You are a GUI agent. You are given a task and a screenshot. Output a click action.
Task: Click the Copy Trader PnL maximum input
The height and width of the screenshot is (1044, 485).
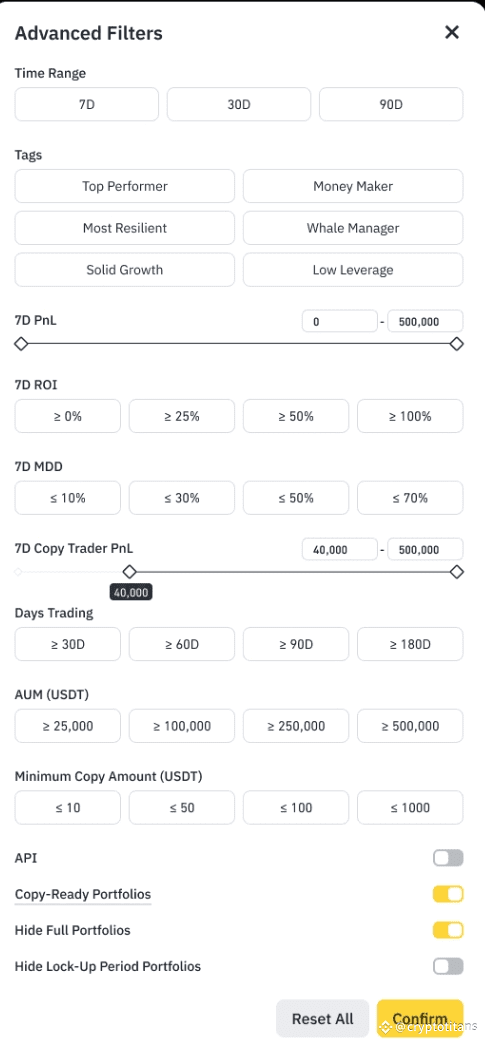pyautogui.click(x=425, y=549)
